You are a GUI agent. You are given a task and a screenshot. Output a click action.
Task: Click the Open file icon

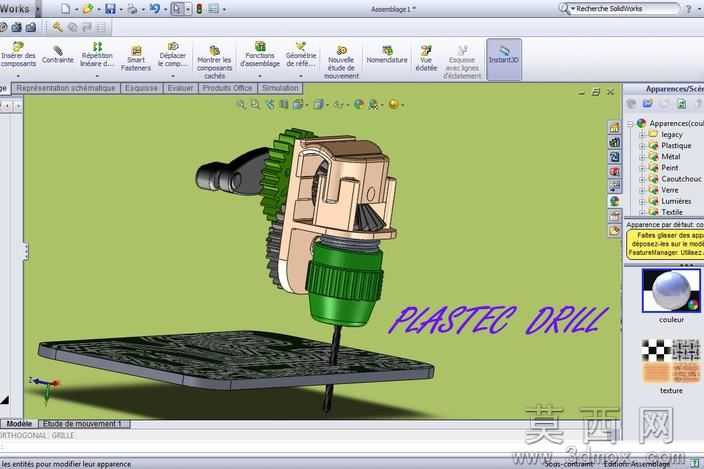click(88, 9)
